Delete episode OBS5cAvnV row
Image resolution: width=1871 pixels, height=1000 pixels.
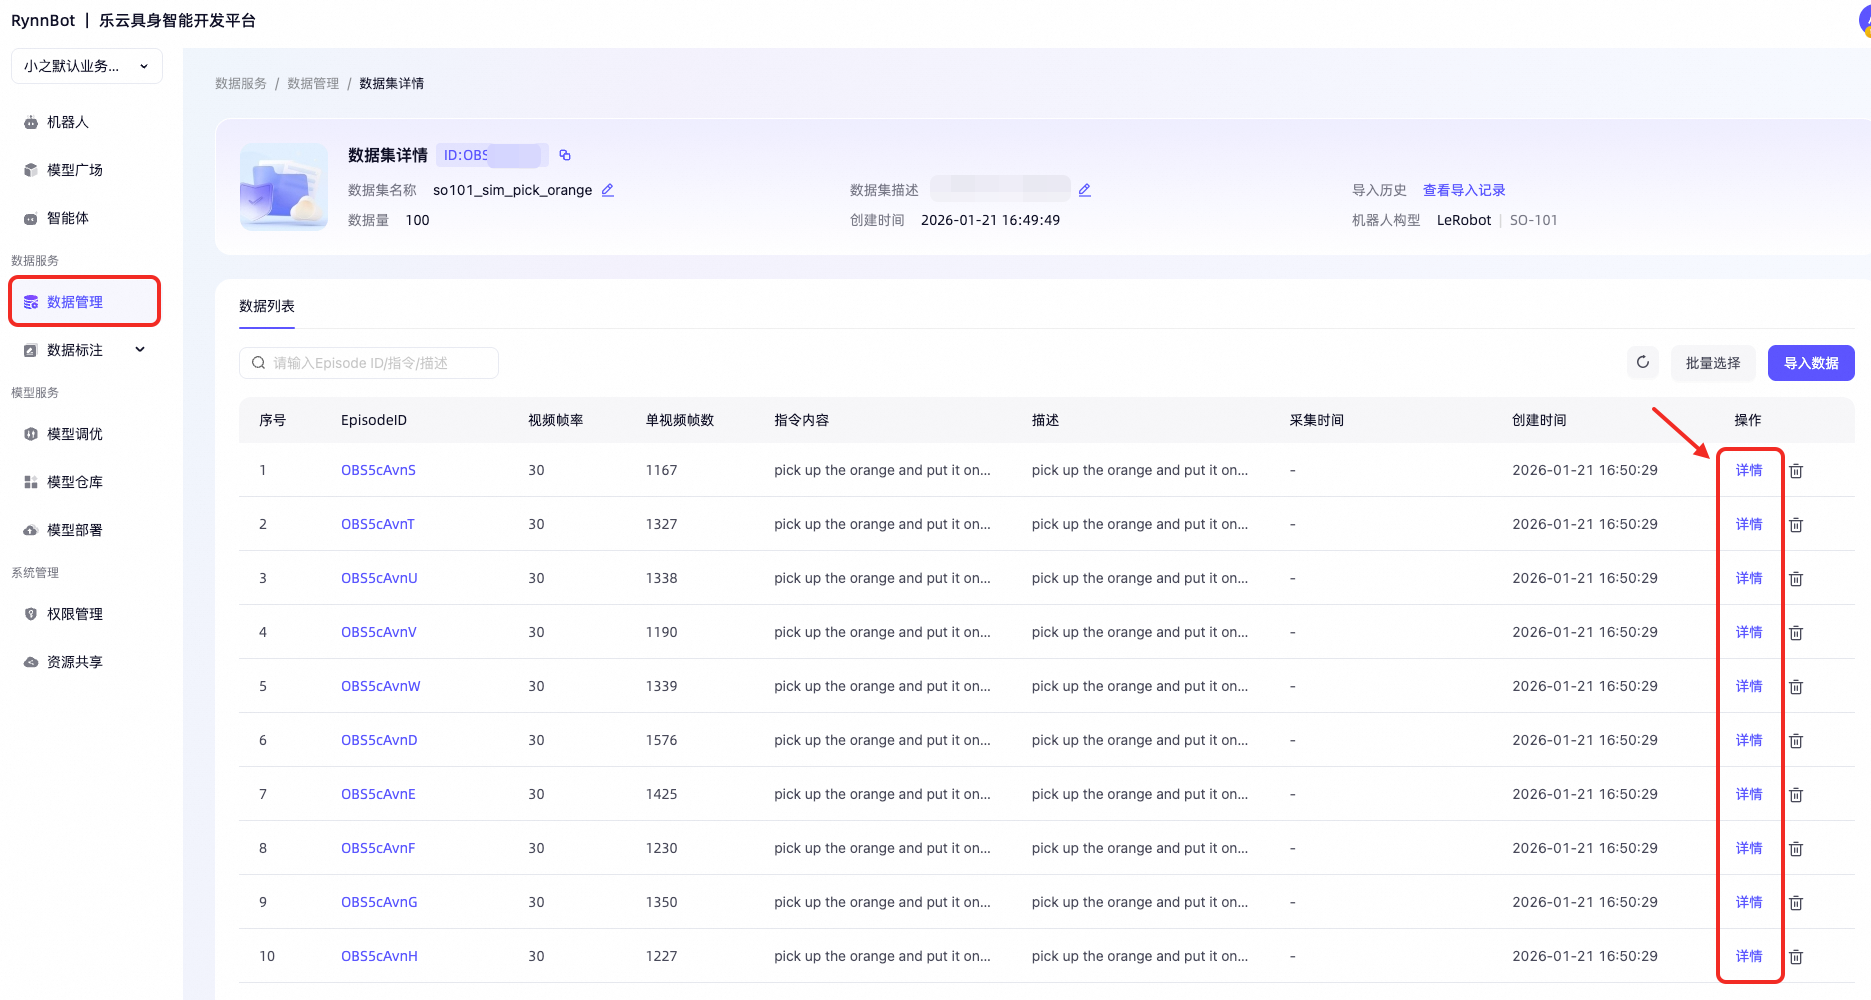1796,633
